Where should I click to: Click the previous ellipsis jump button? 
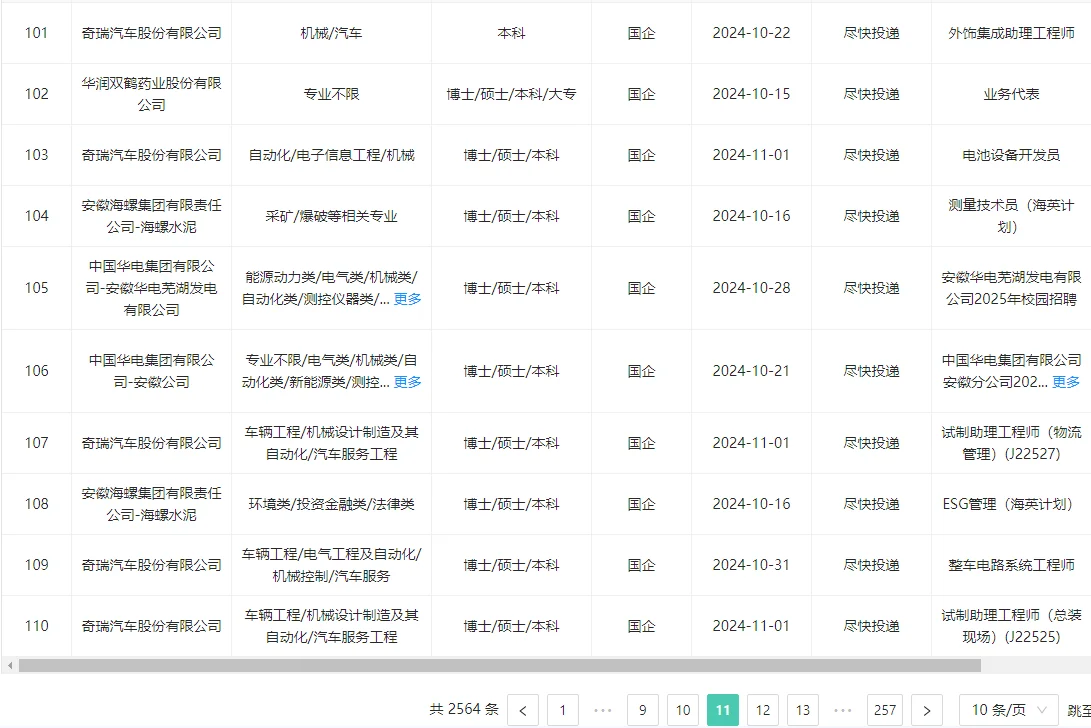[603, 710]
